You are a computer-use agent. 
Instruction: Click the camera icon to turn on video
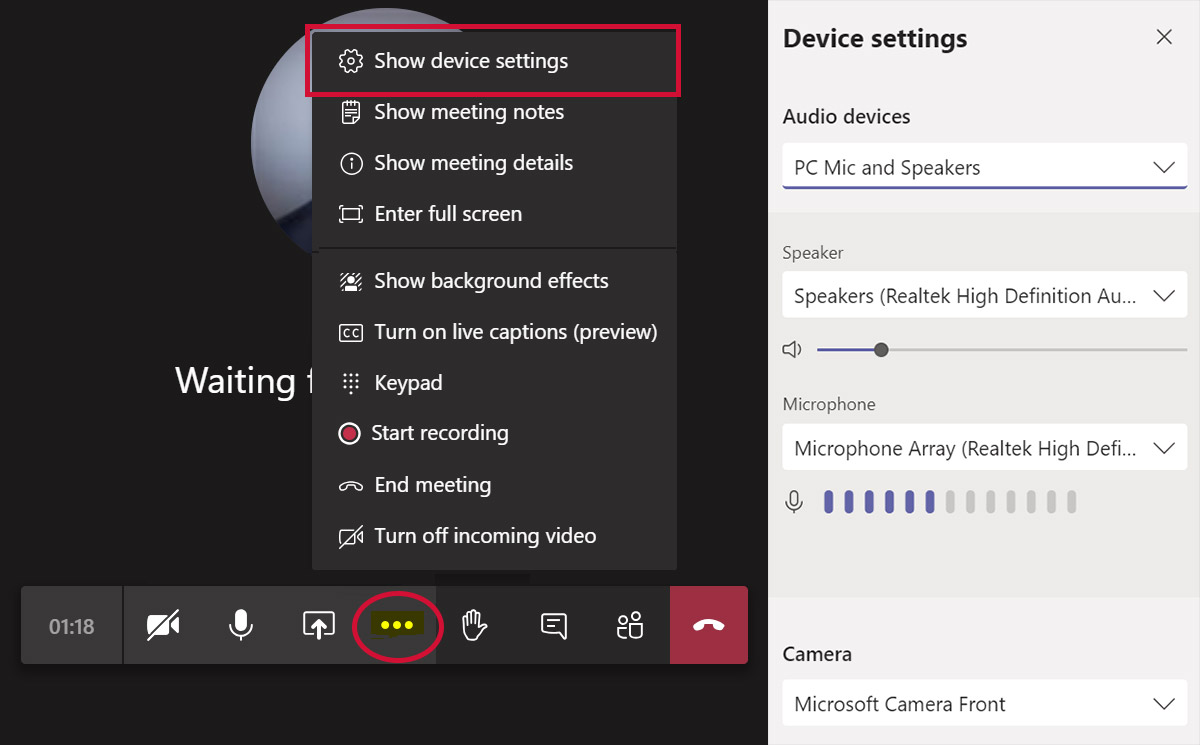coord(163,625)
